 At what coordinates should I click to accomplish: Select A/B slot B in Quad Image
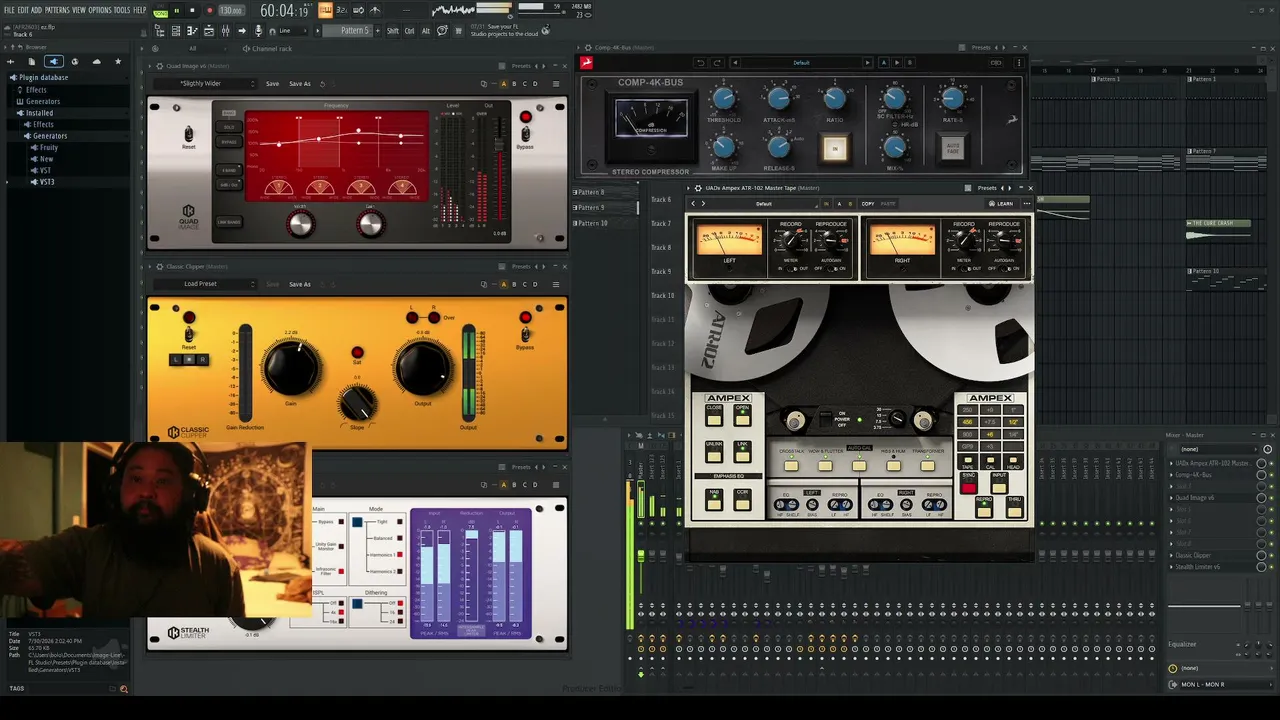514,84
